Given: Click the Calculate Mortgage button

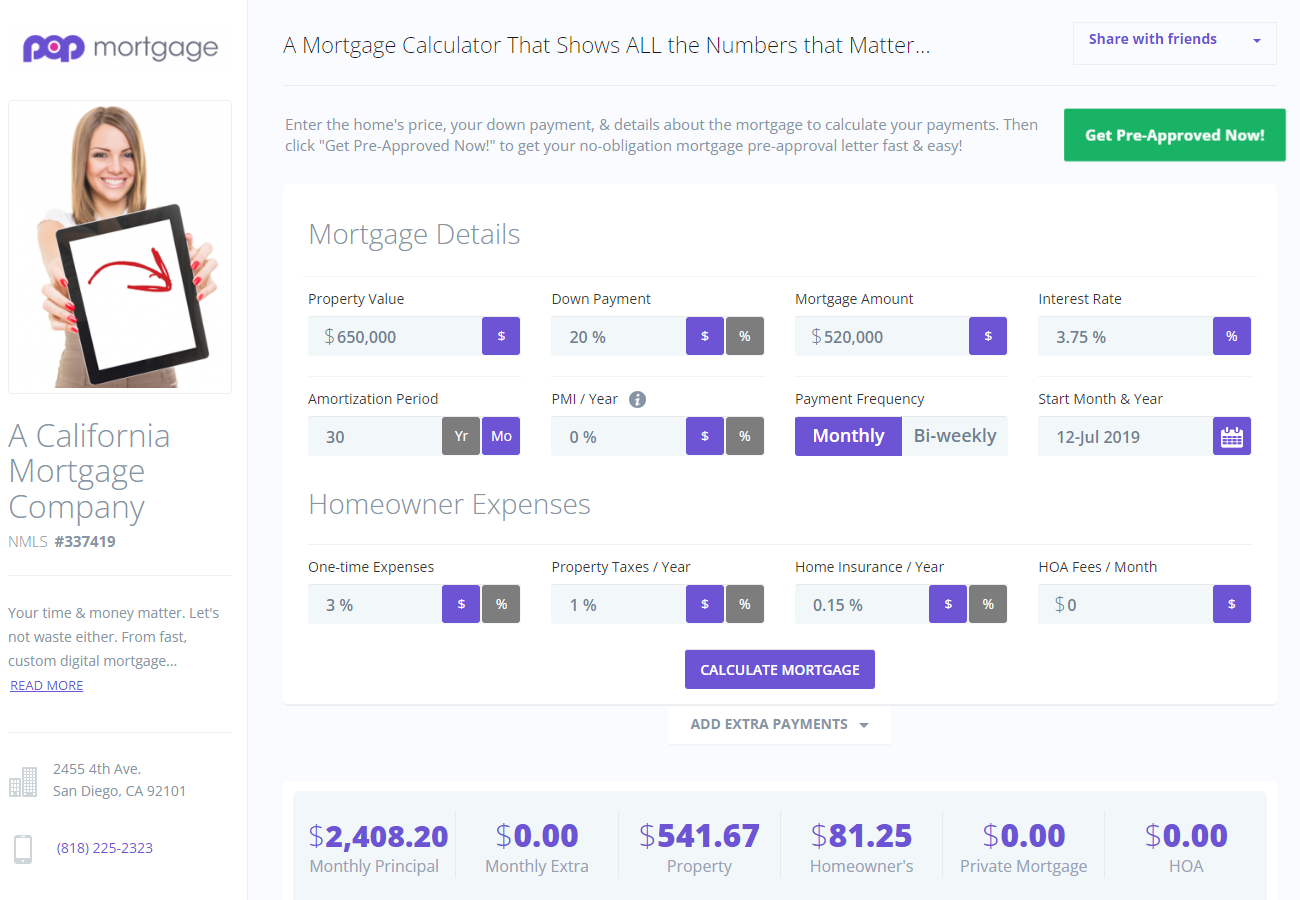Looking at the screenshot, I should point(780,670).
